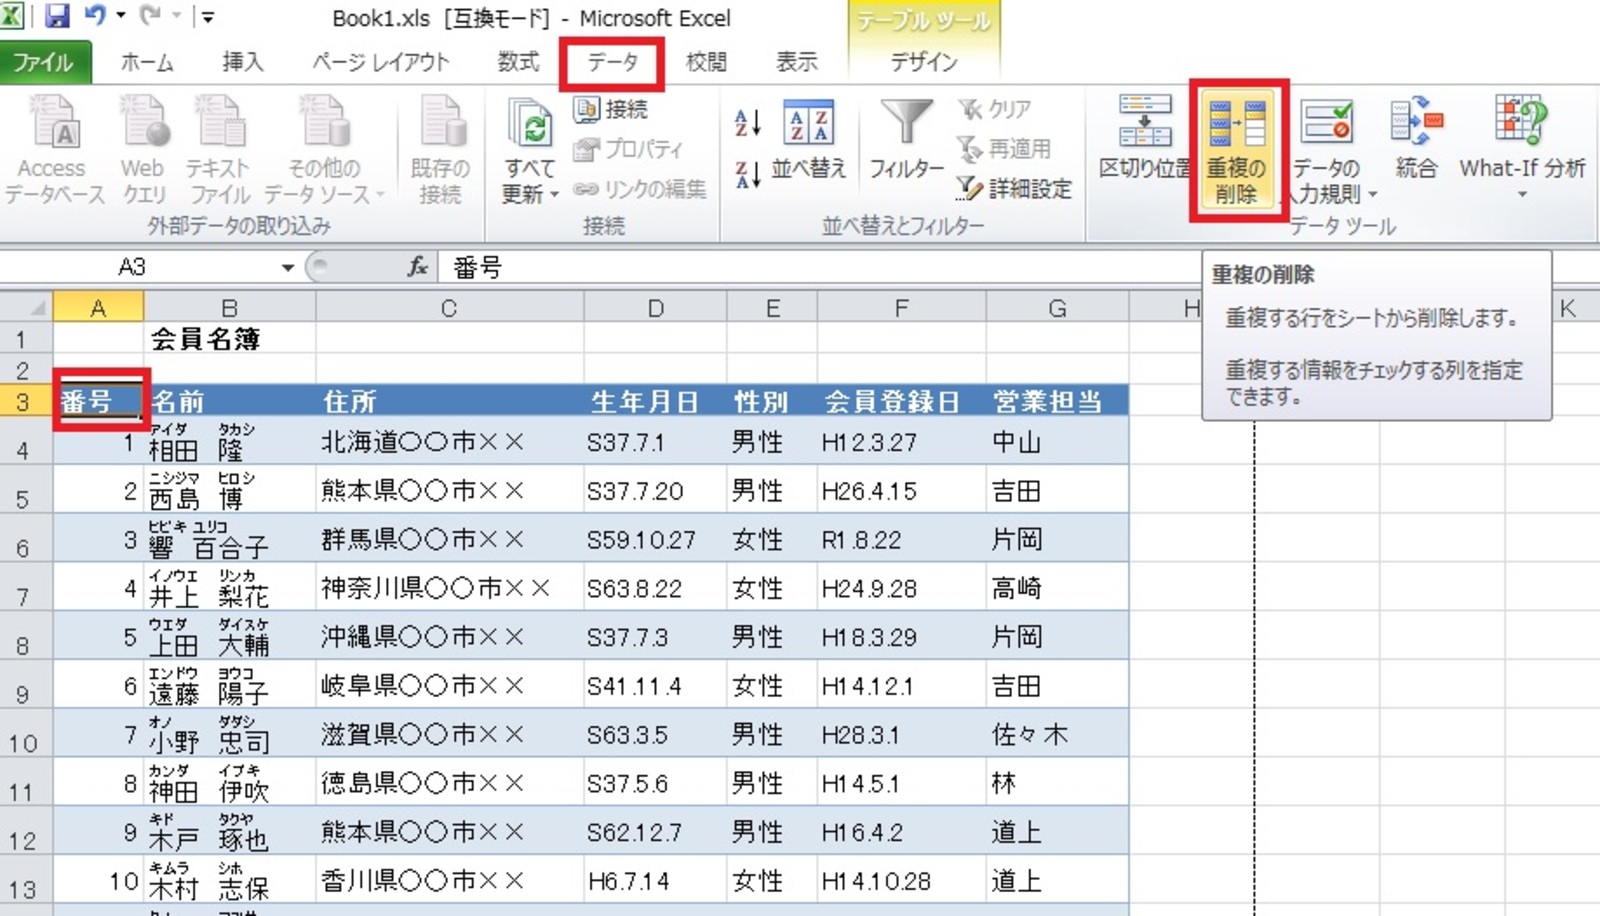Select the cell H24.9.28

click(x=901, y=588)
